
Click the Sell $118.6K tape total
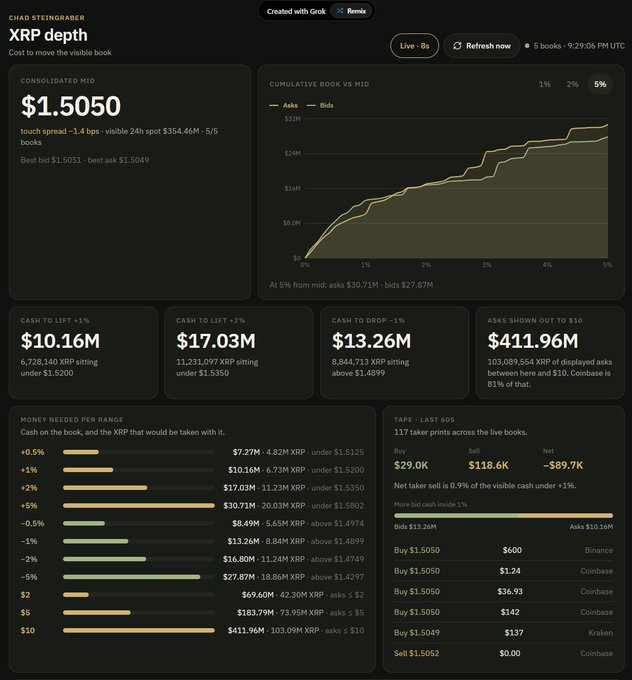(x=488, y=465)
